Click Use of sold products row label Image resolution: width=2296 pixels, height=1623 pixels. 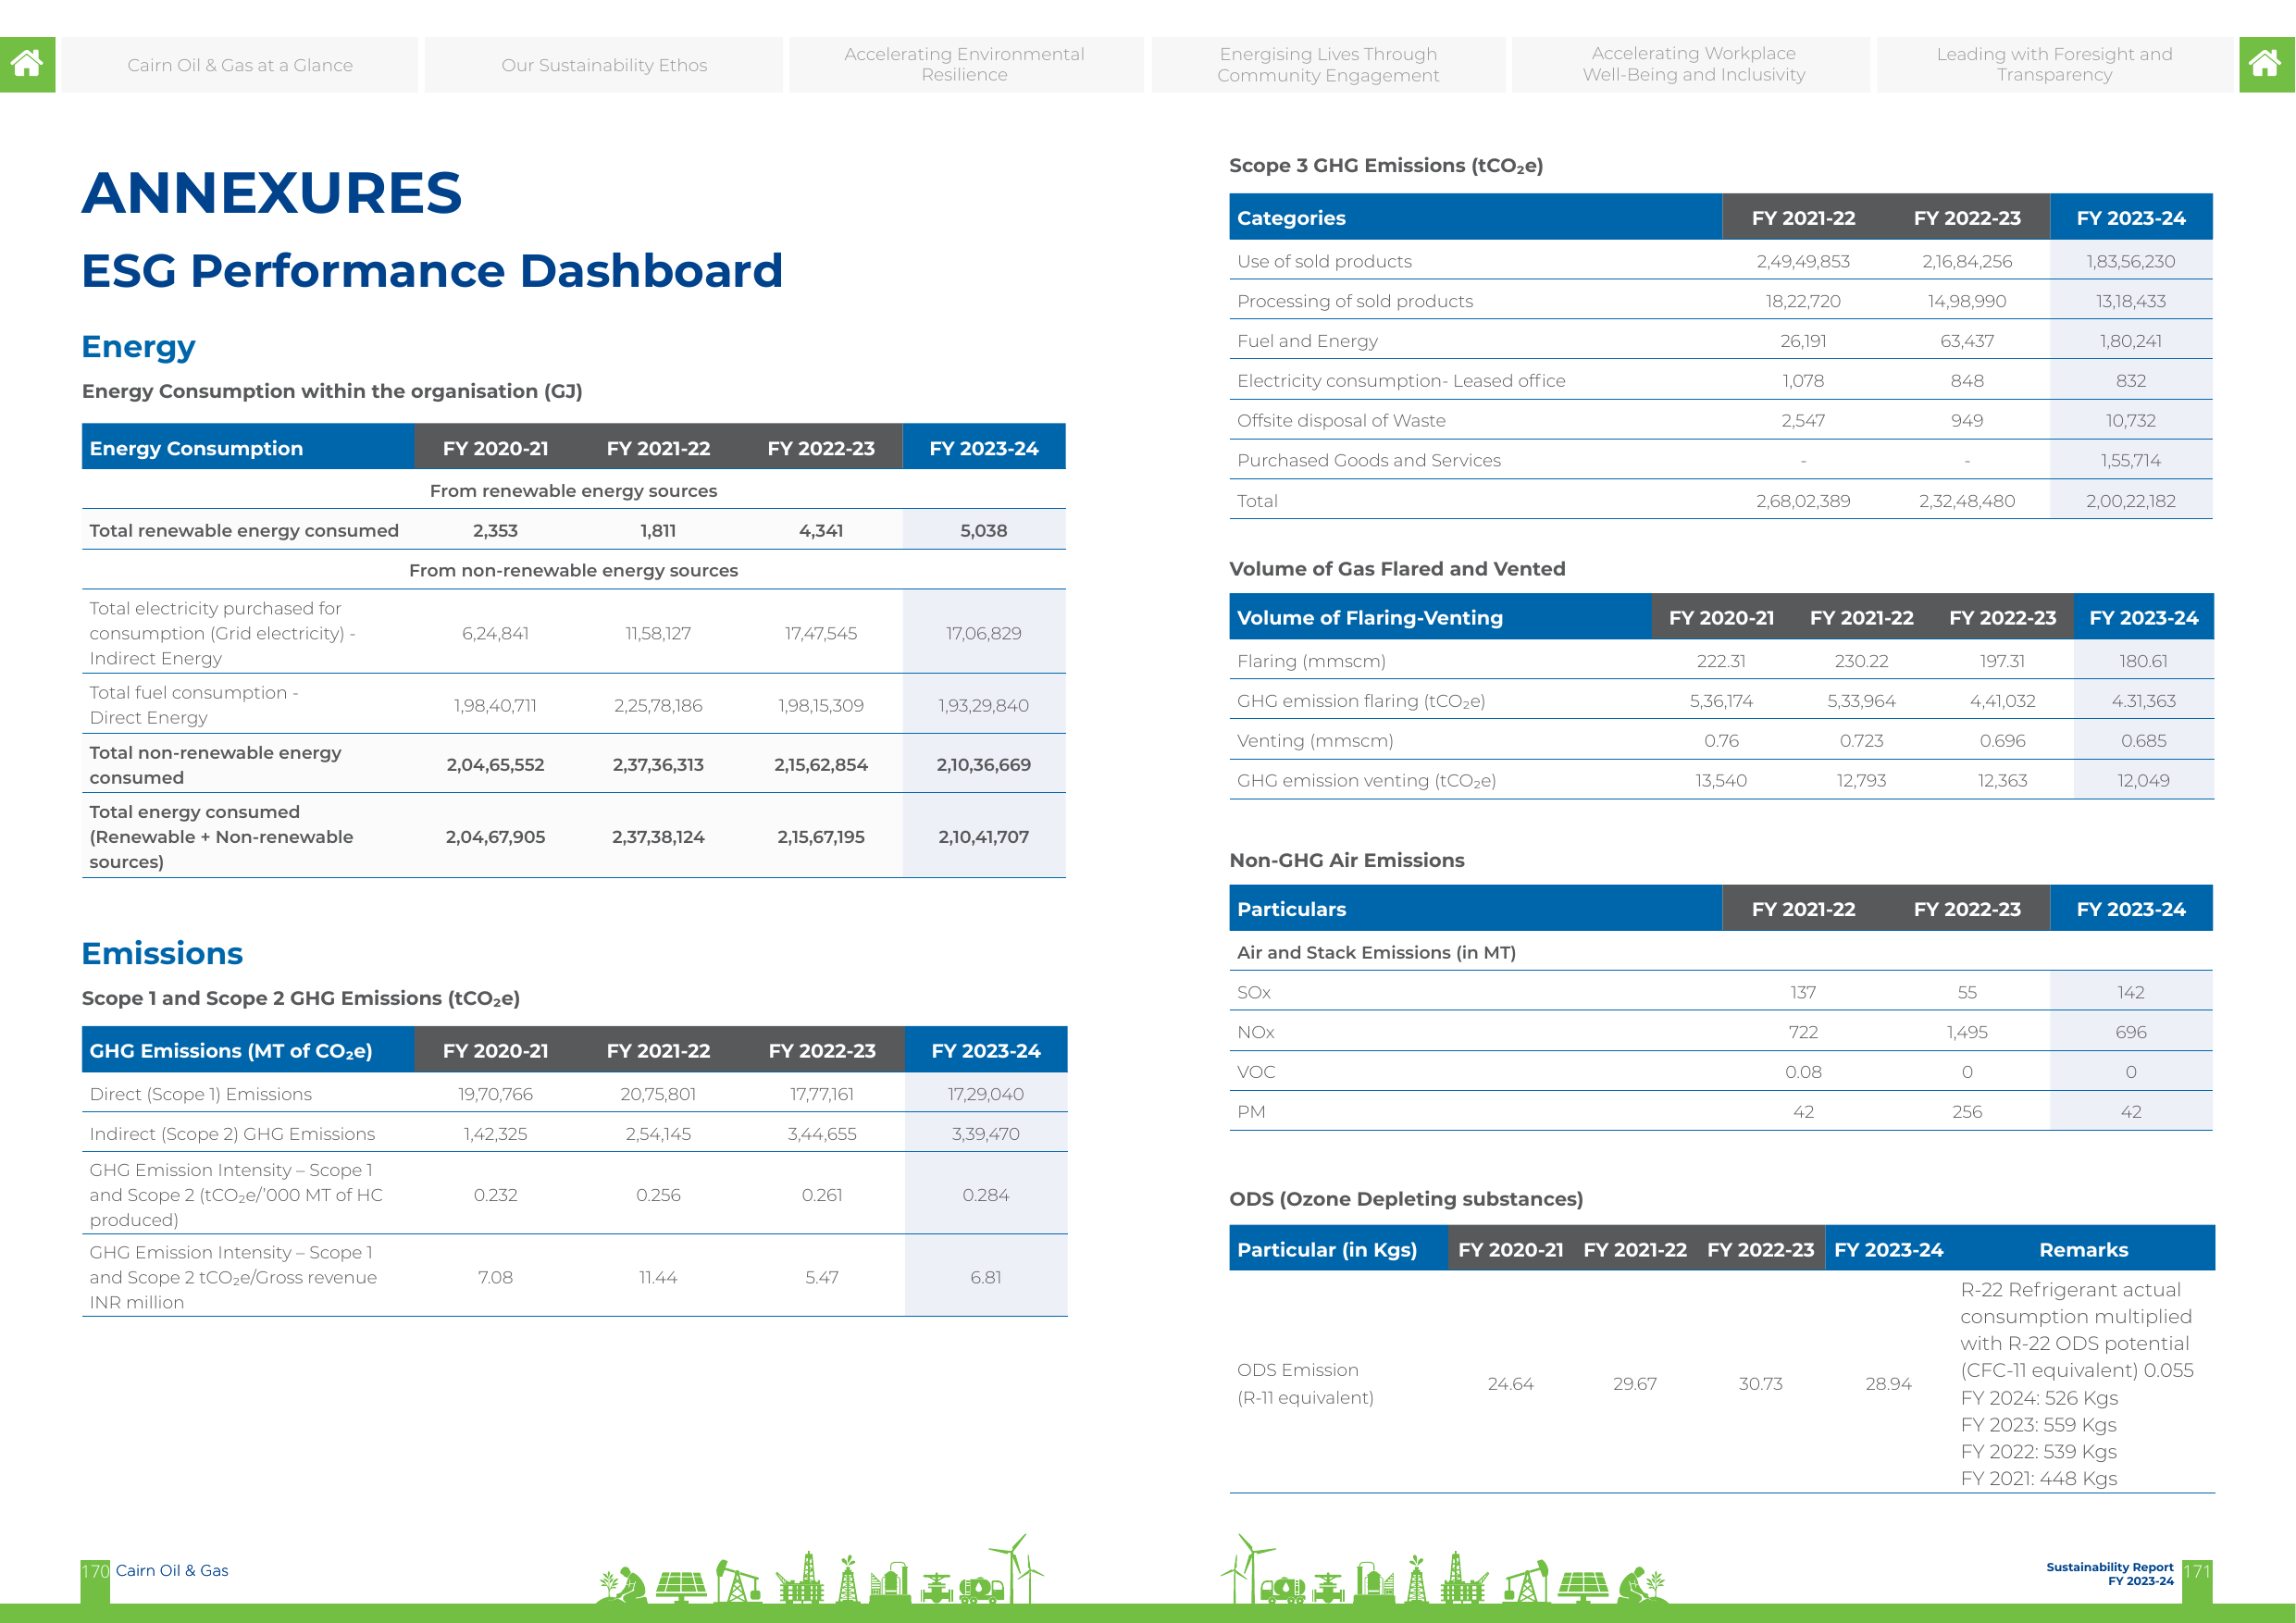[x=1324, y=261]
